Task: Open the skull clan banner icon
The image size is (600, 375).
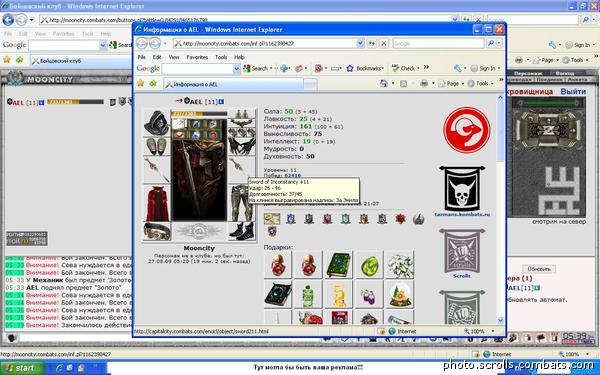Action: coord(462,189)
